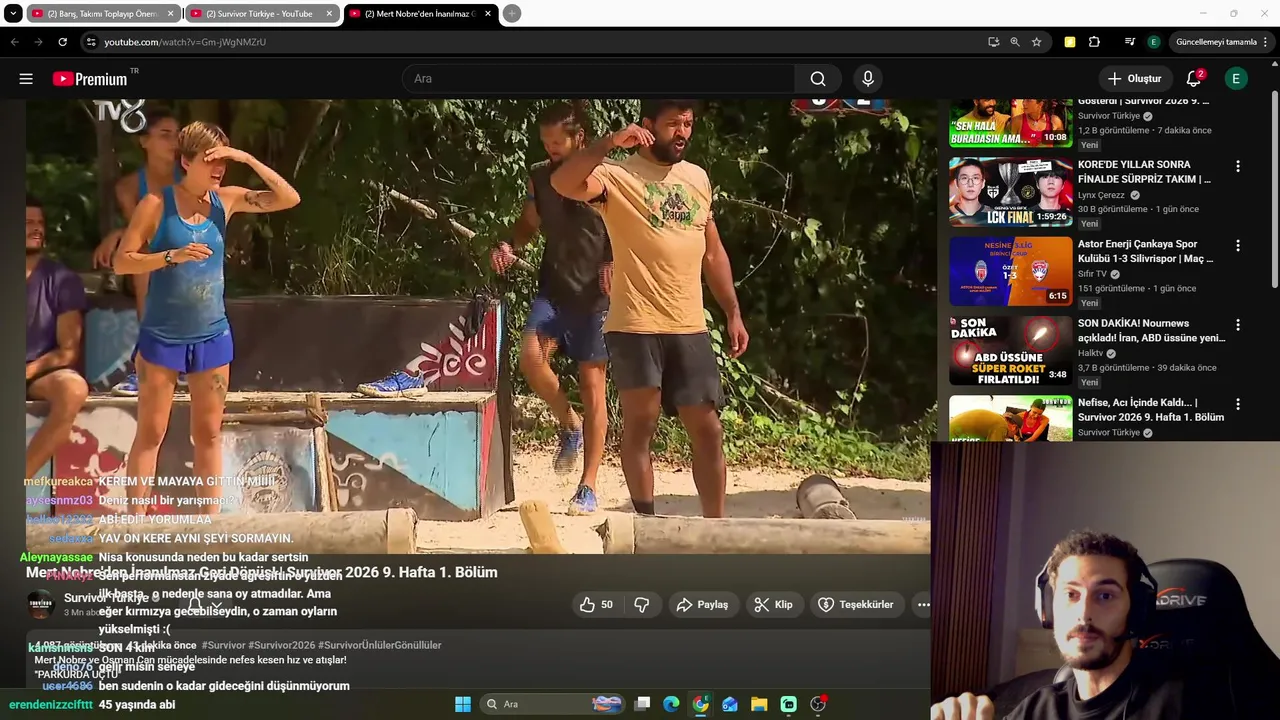Open Survivor thumbnail with 10:08 duration
The width and height of the screenshot is (1280, 720).
click(x=1010, y=122)
